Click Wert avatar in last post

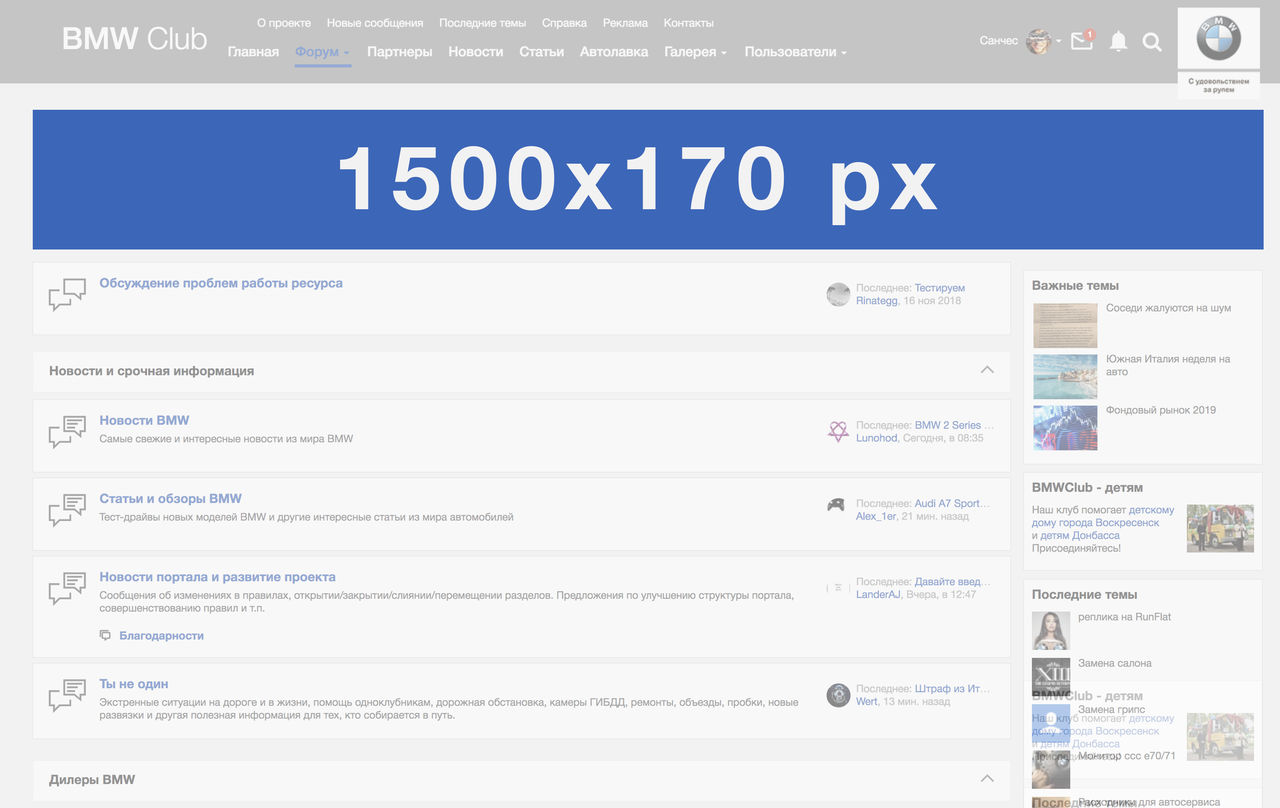(838, 695)
